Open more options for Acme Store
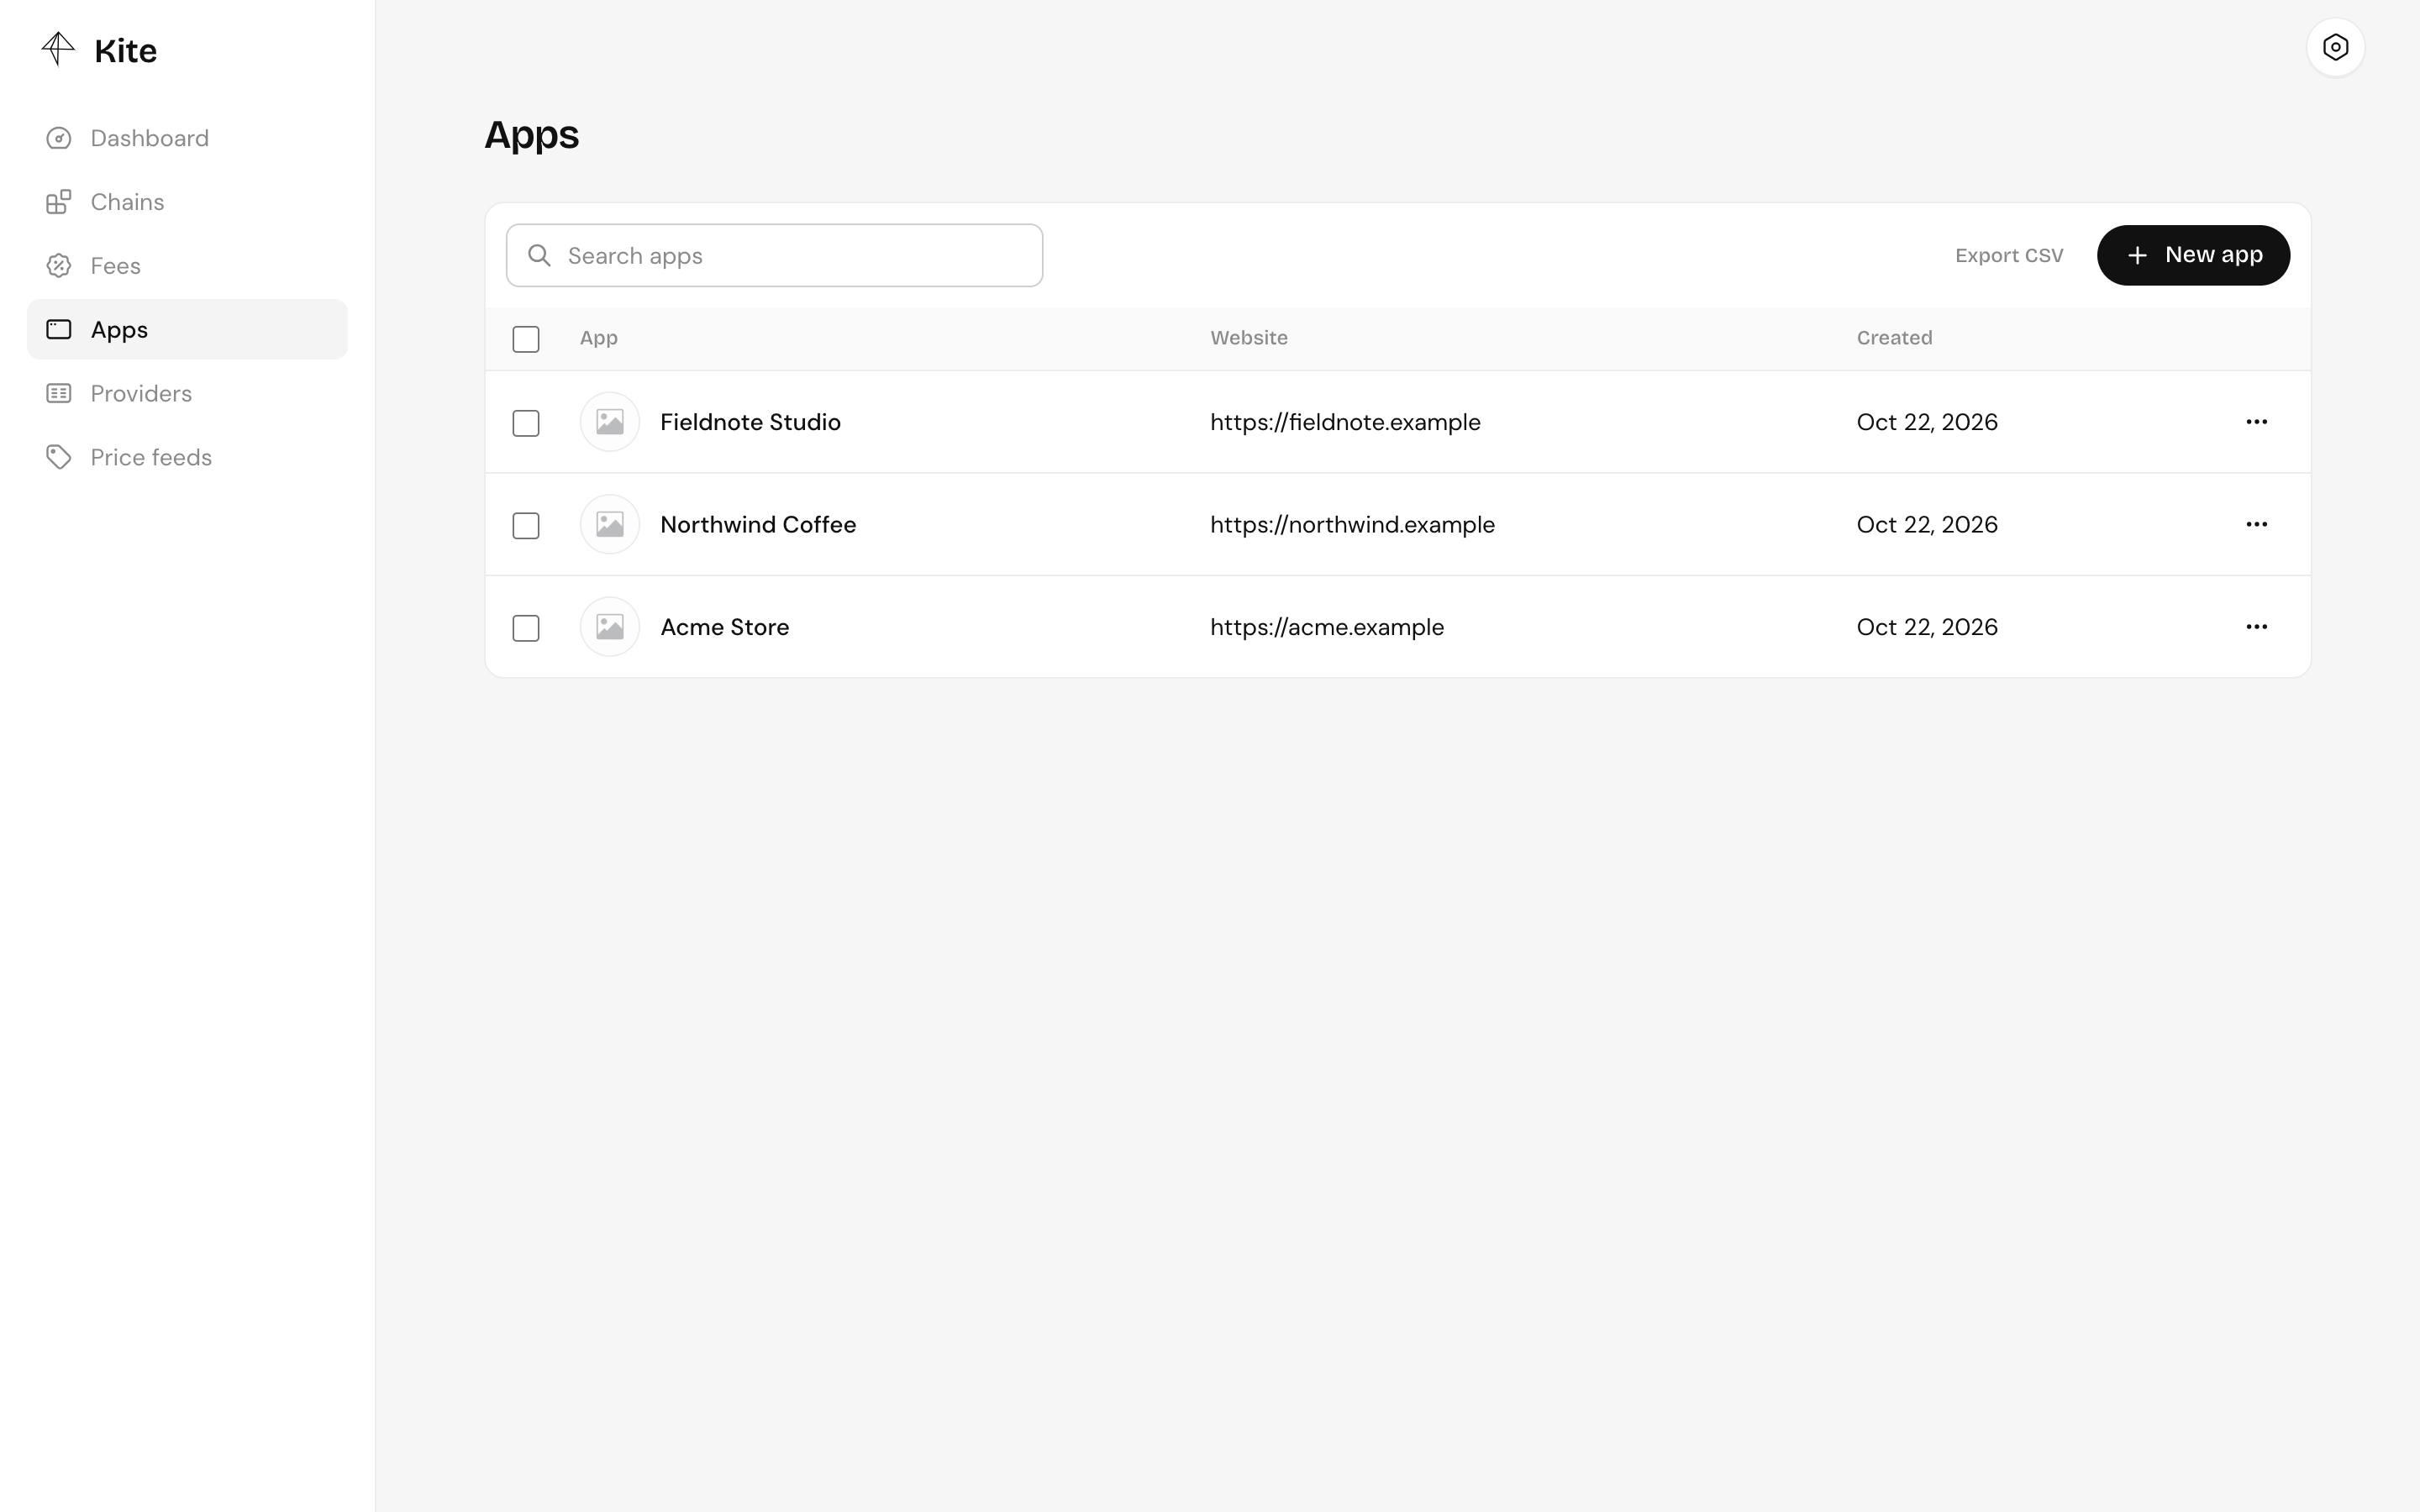 click(x=2256, y=627)
